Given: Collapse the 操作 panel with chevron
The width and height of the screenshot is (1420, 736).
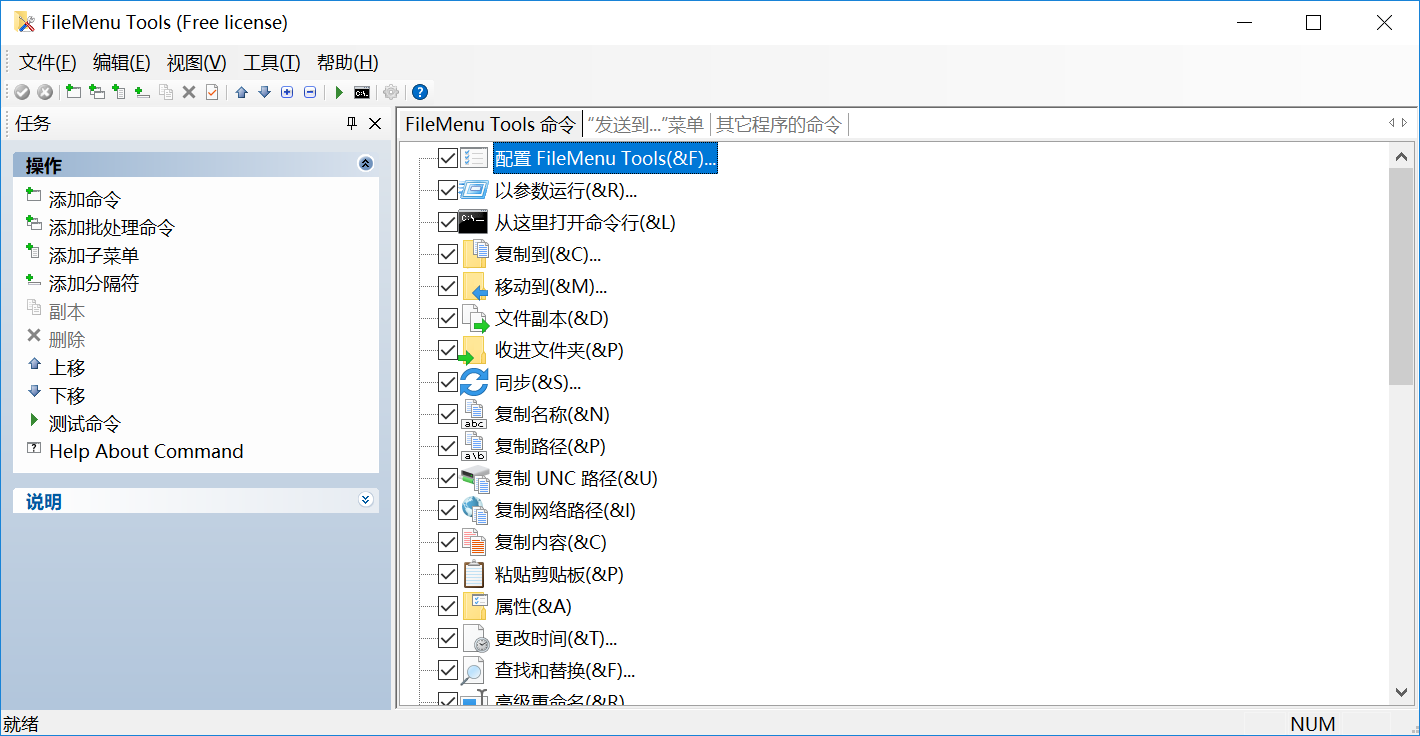Looking at the screenshot, I should 365,165.
